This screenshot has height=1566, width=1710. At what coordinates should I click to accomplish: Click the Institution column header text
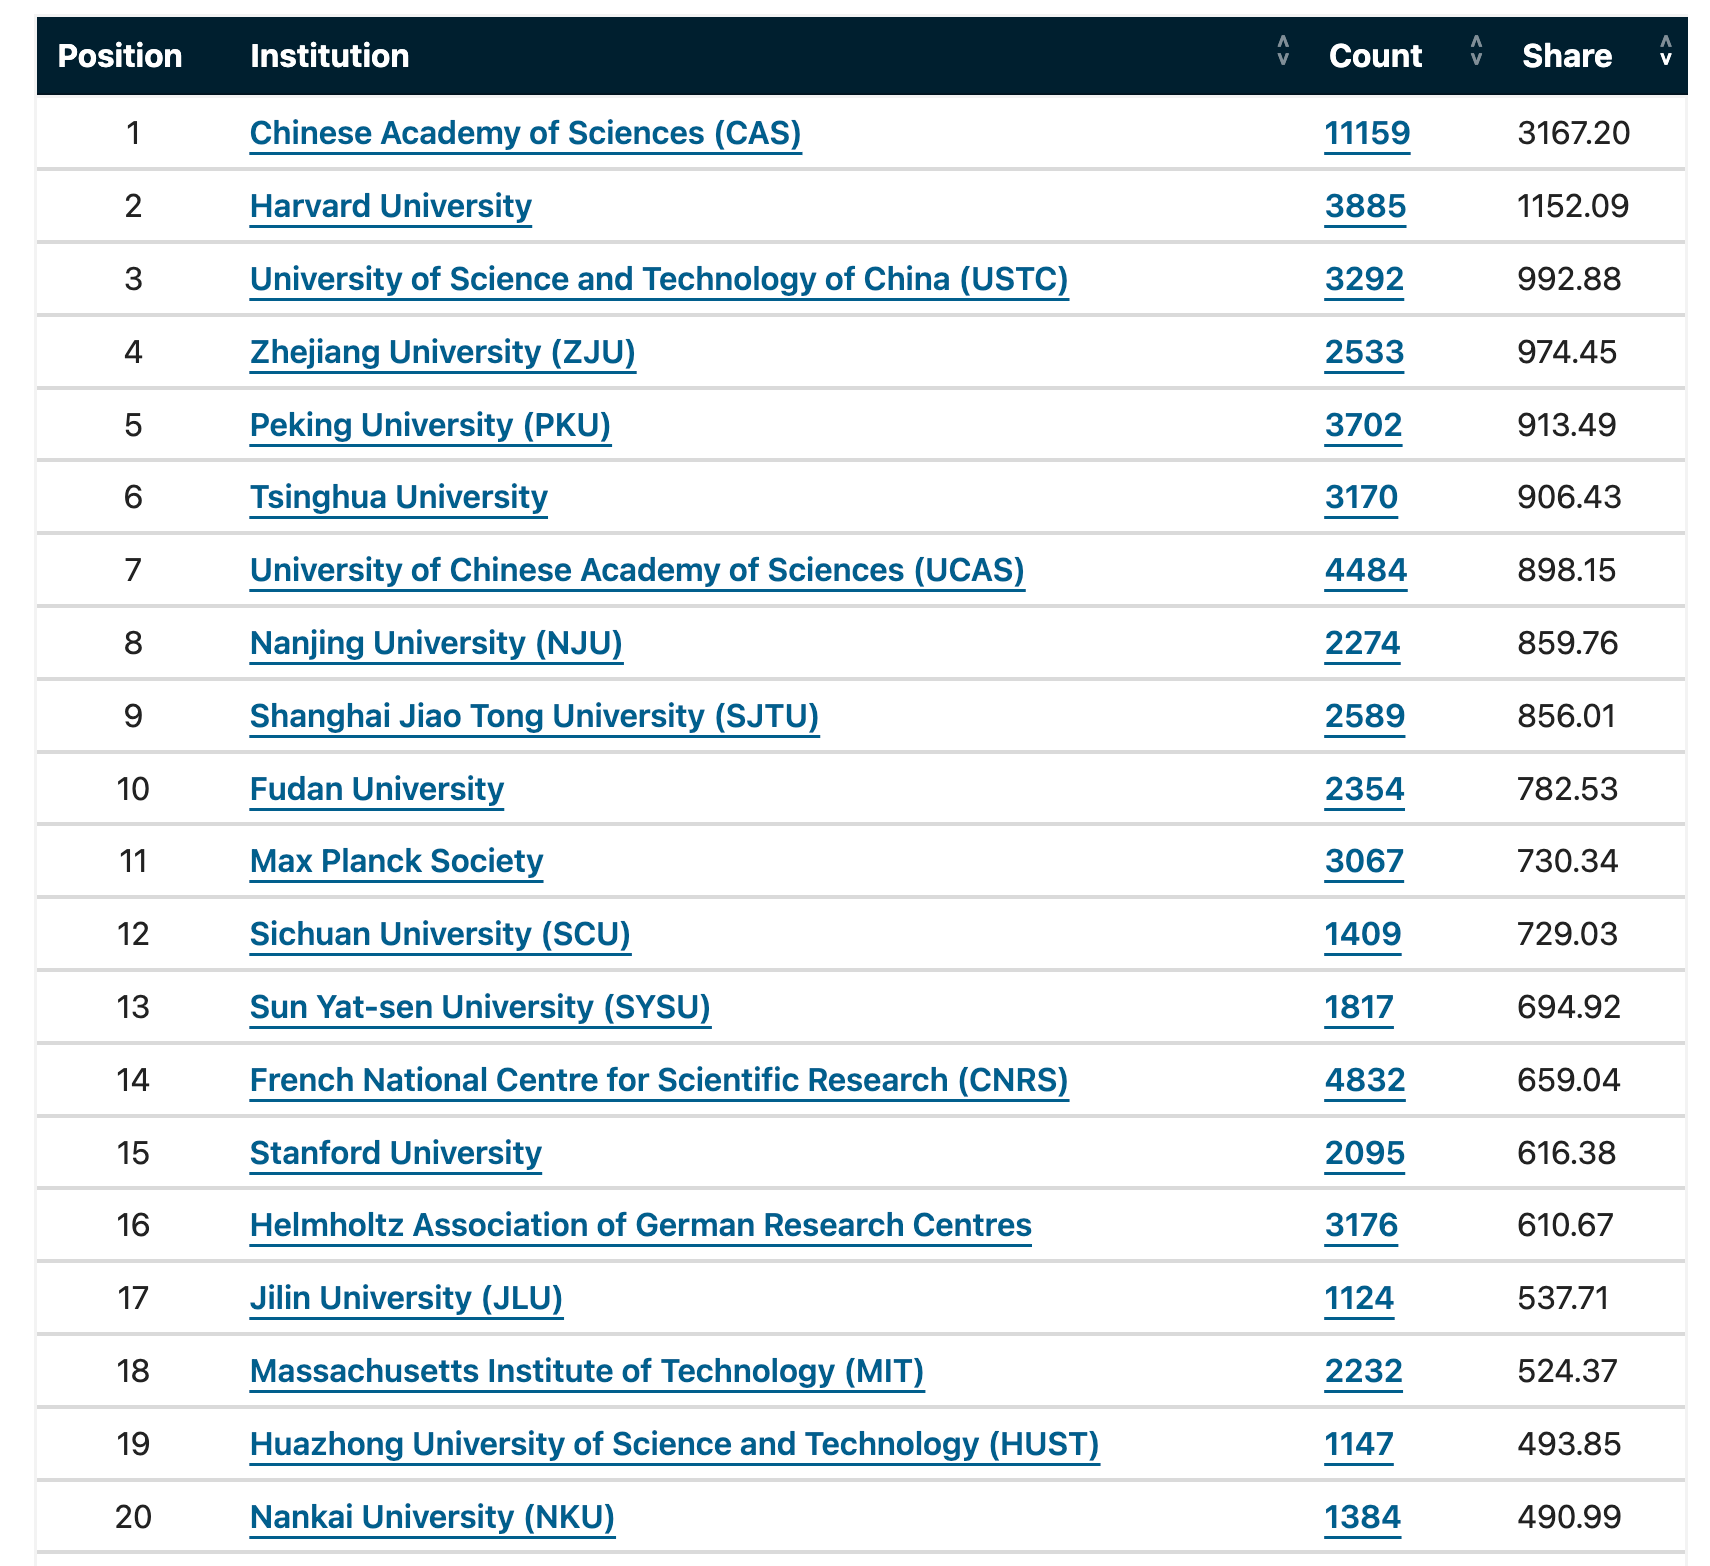tap(329, 56)
